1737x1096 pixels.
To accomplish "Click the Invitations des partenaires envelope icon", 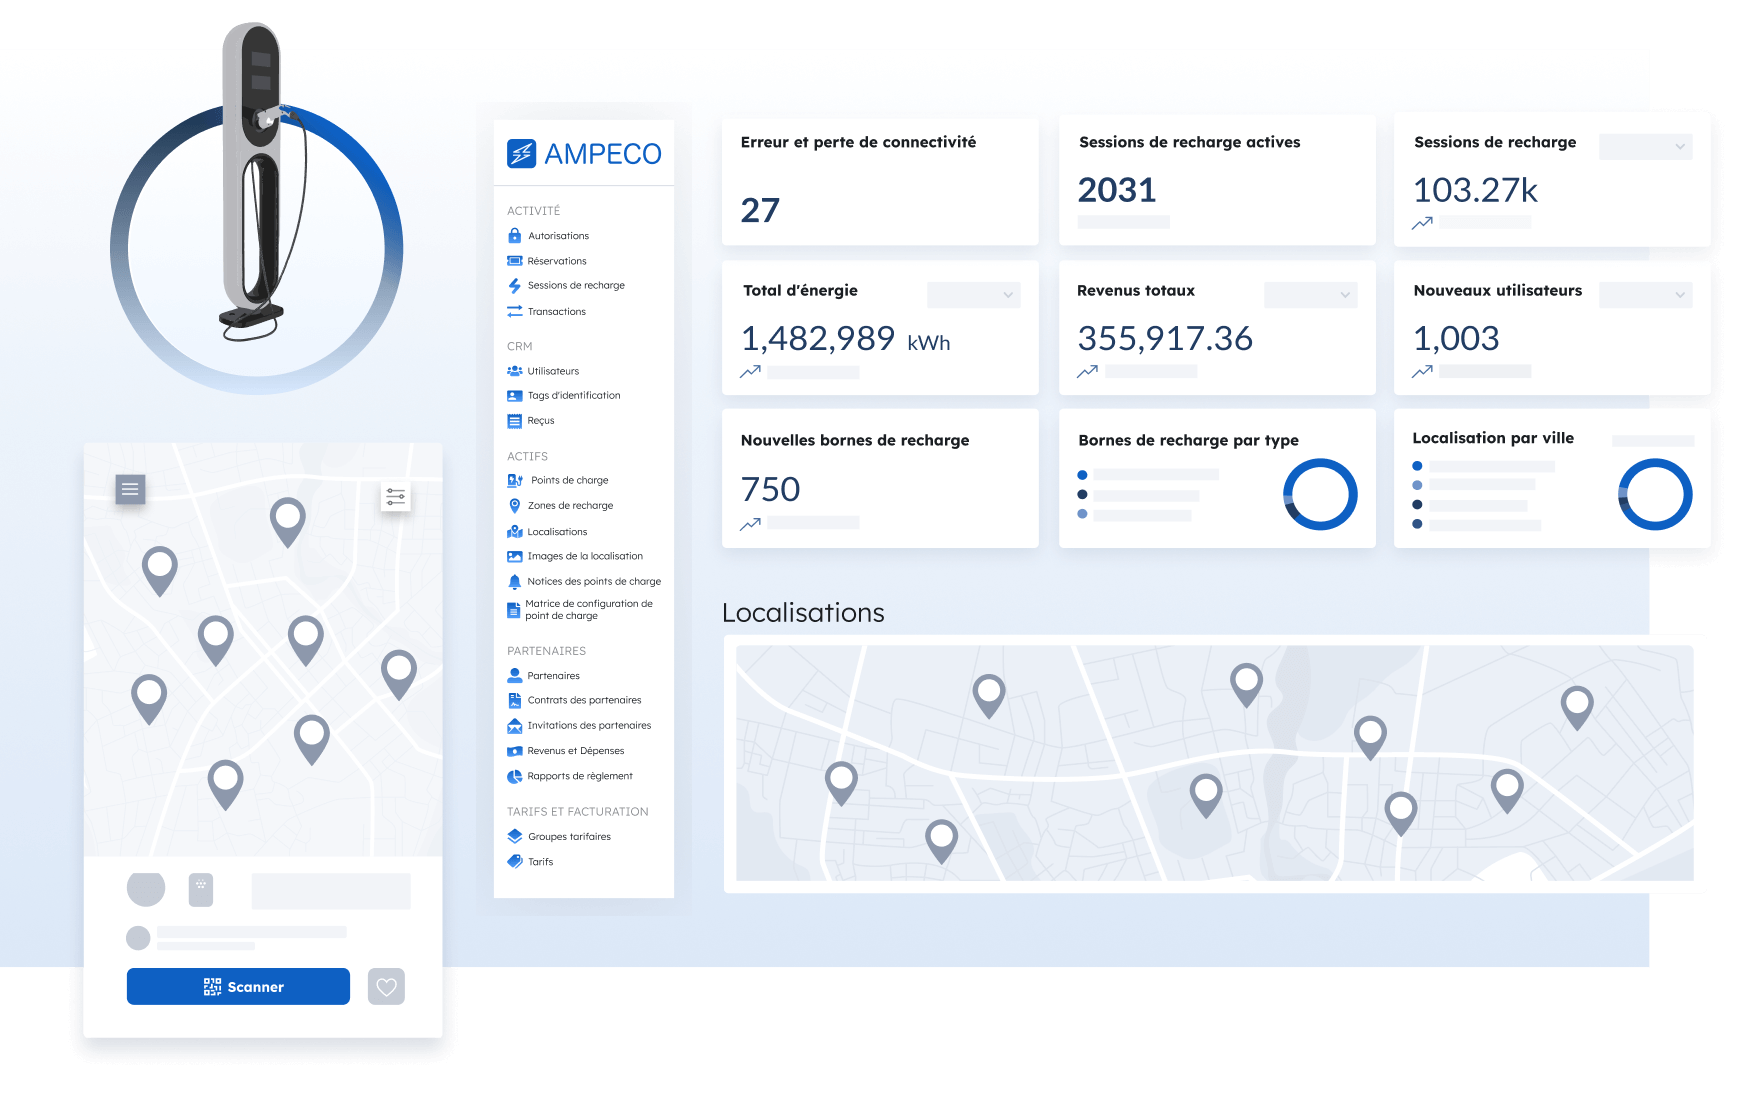I will click(514, 726).
